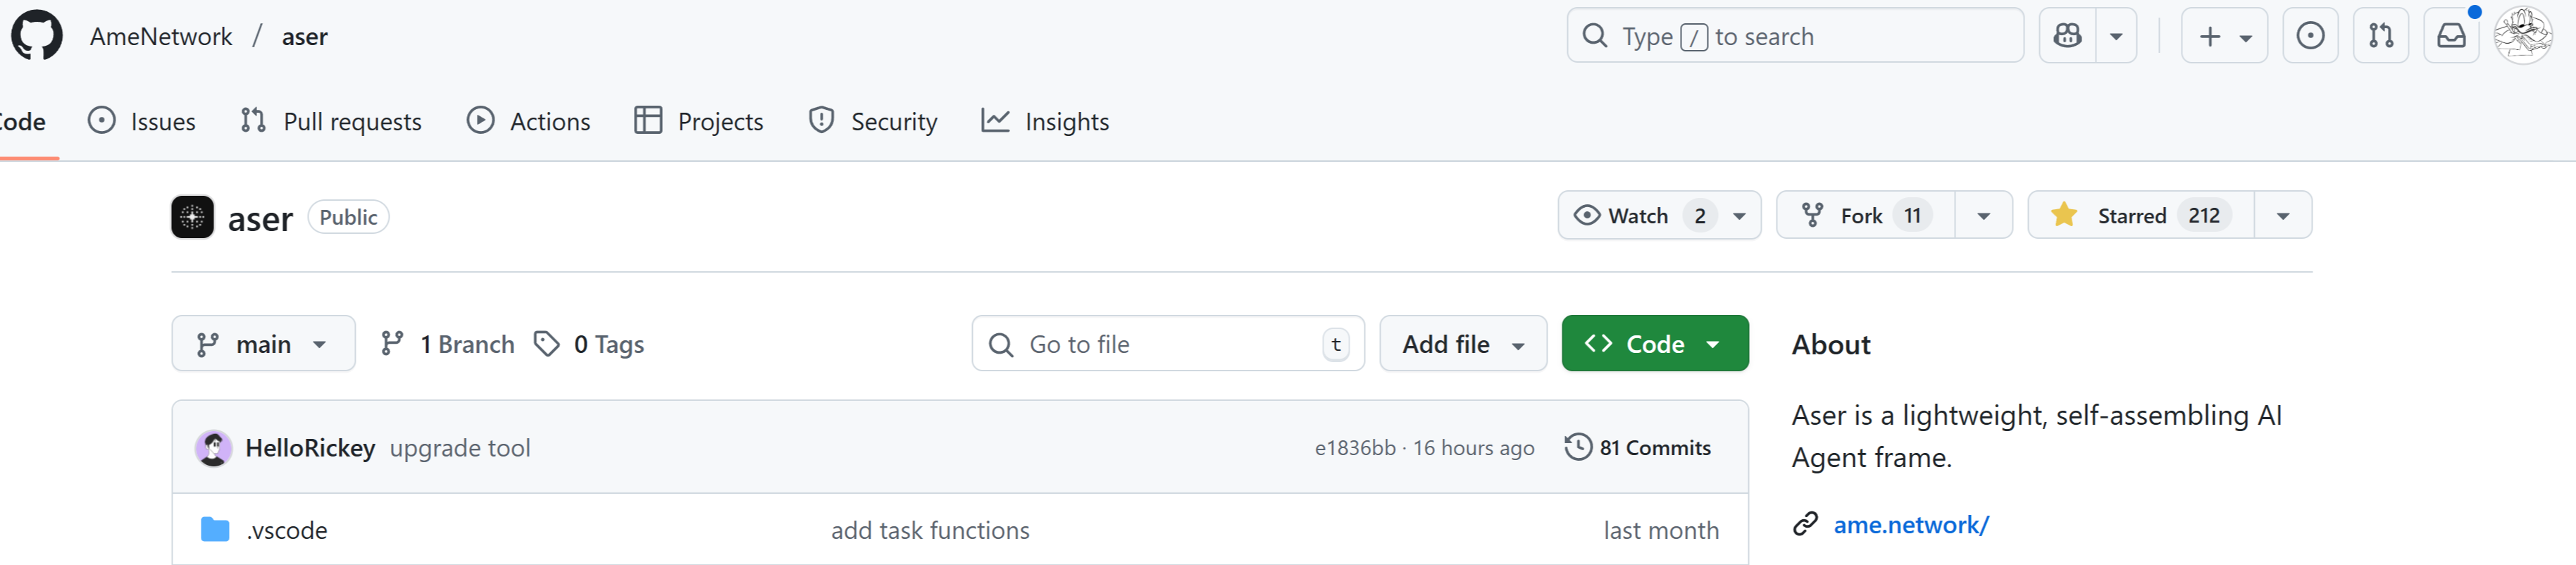2576x565 pixels.
Task: Open the commit history clock icon
Action: [1578, 447]
